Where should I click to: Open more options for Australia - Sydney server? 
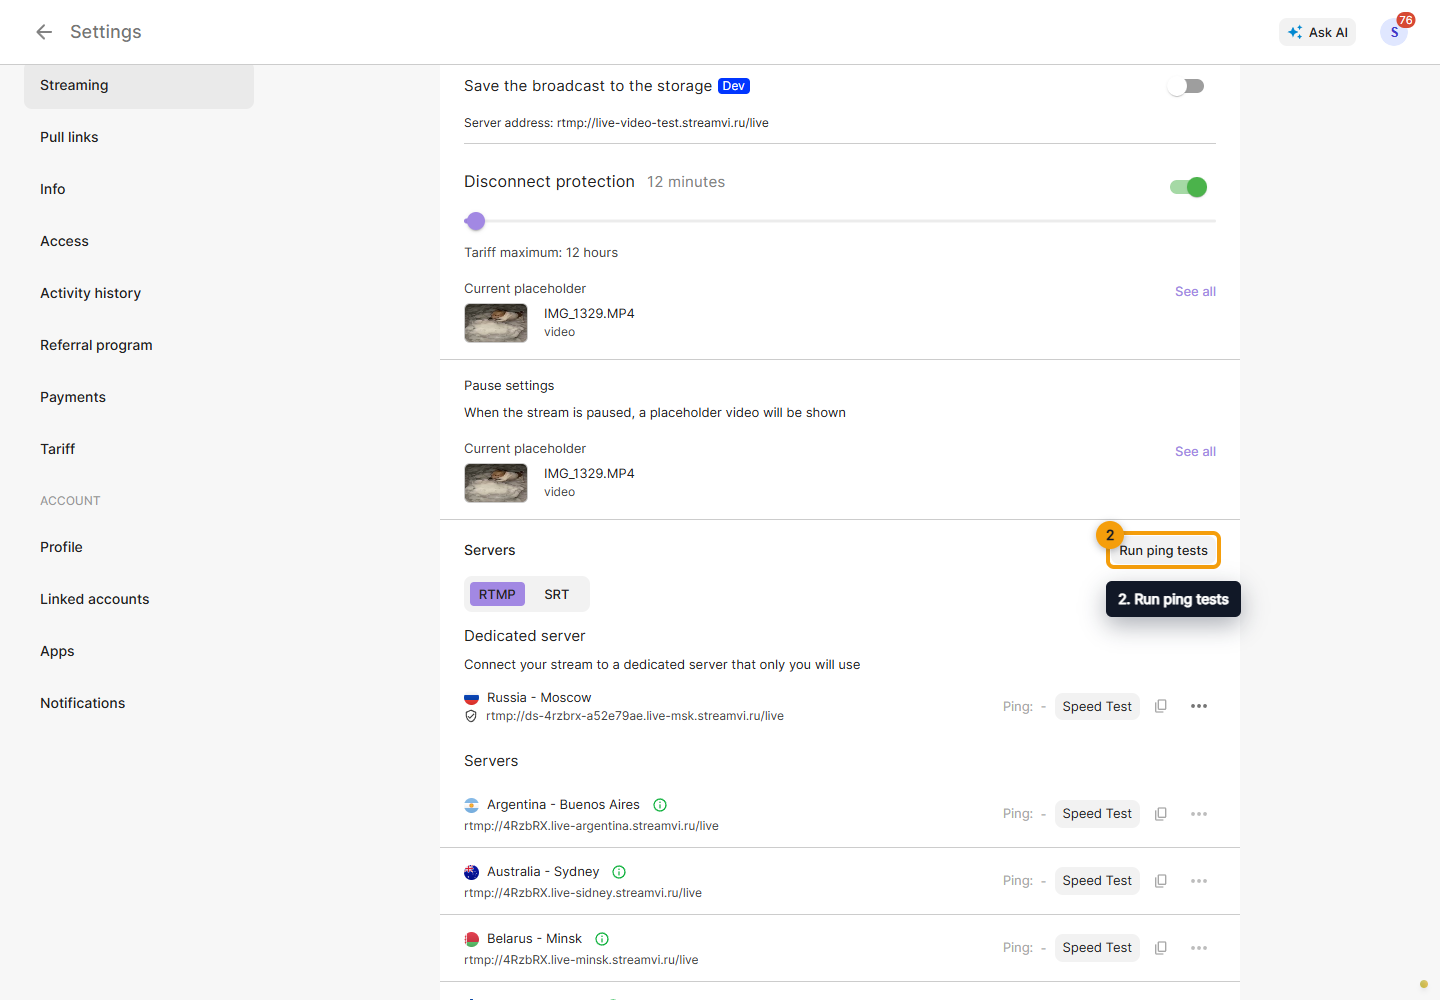[x=1199, y=881]
